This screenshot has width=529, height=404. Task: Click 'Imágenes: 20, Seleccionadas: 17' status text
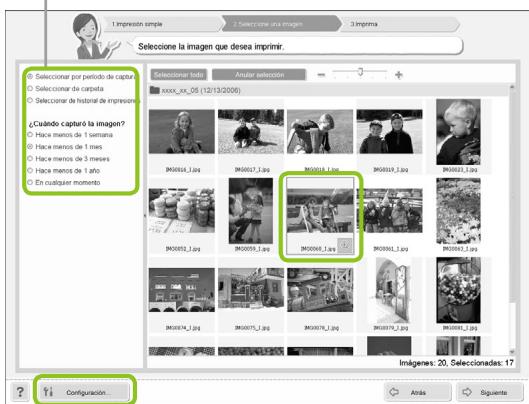point(456,363)
